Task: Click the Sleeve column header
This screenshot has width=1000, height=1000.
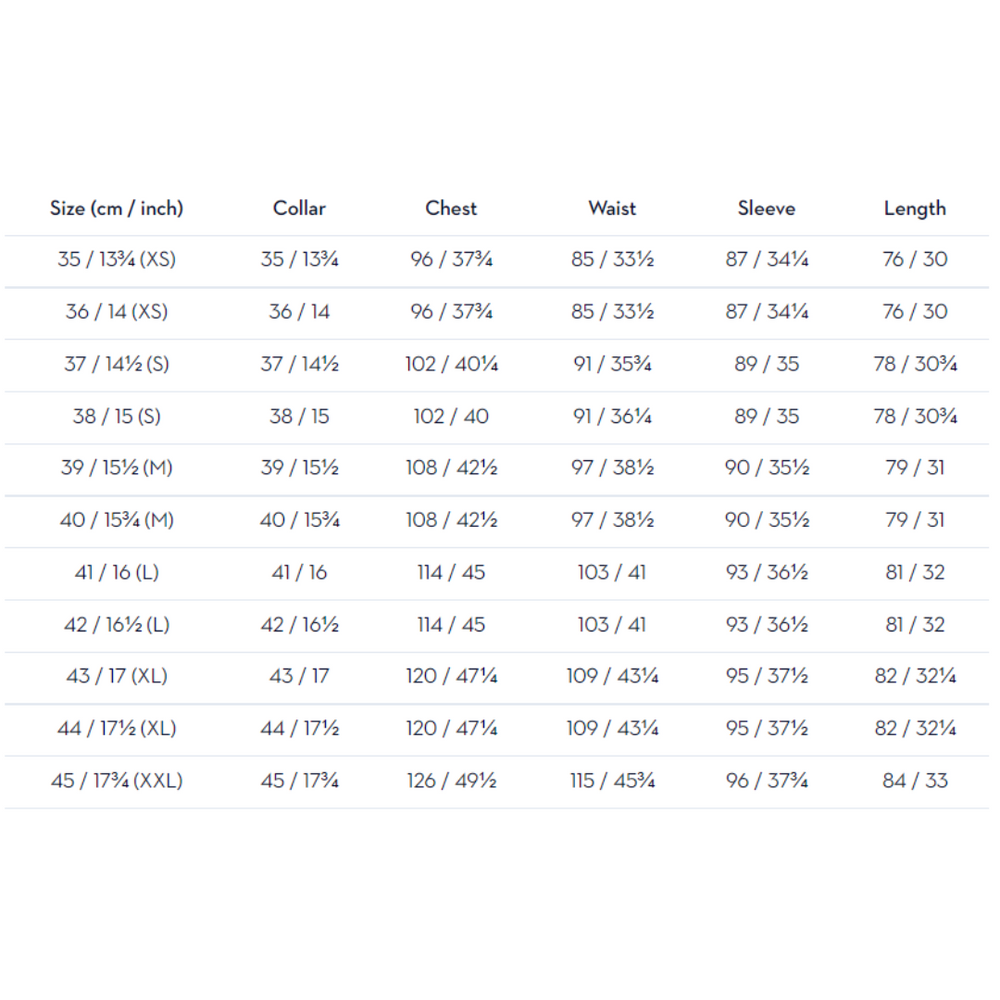Action: (767, 209)
